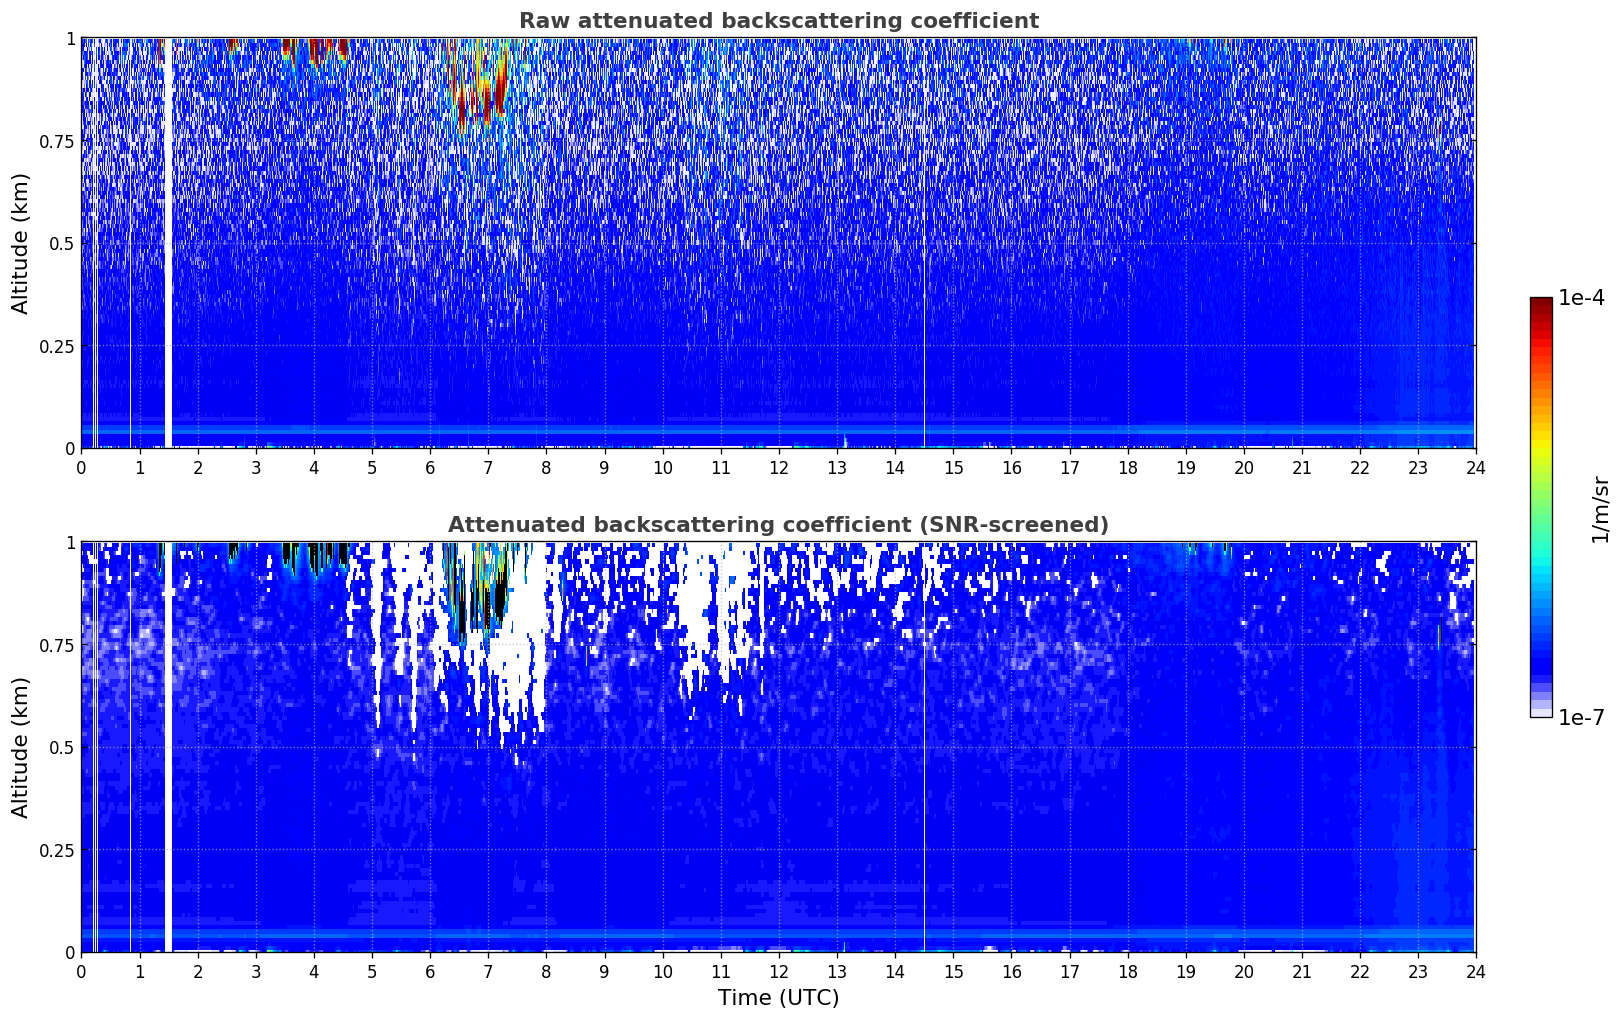This screenshot has height=1020, width=1621.
Task: Click the top plot's 'Altitude (km)' label
Action: click(x=21, y=243)
